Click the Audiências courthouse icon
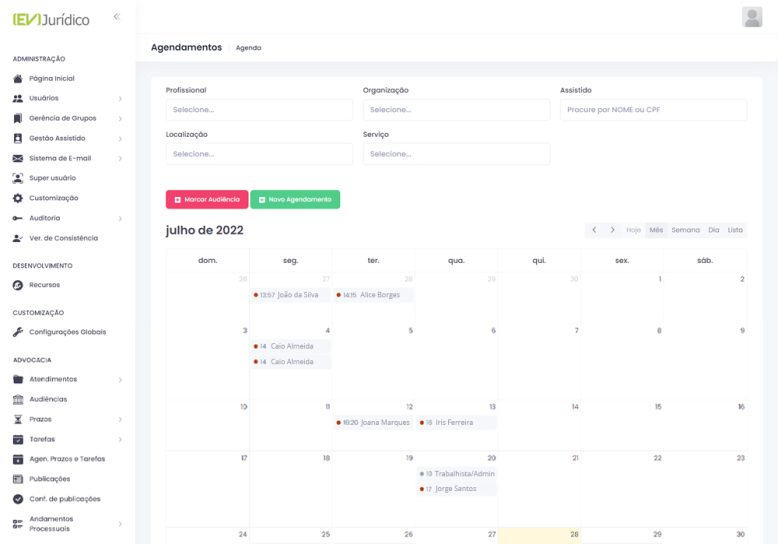 tap(18, 399)
